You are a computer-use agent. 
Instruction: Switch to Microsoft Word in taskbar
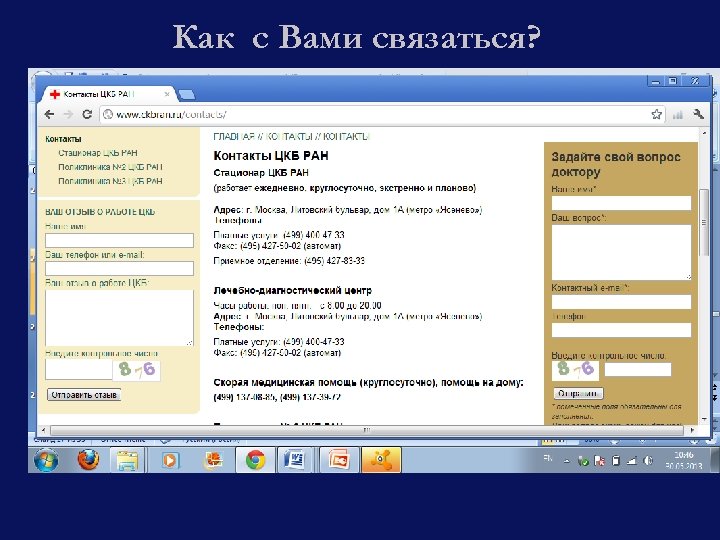coord(295,460)
